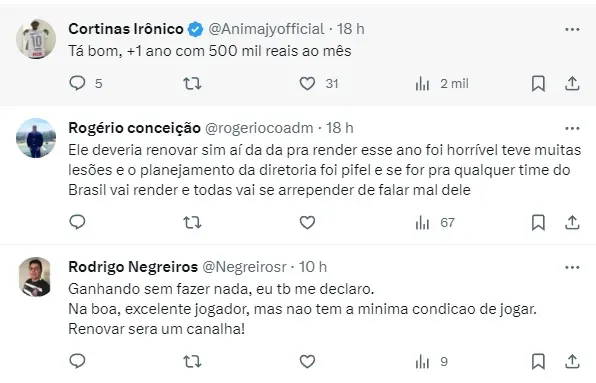
Task: Share Rogério conceição's tweet
Action: tap(572, 222)
